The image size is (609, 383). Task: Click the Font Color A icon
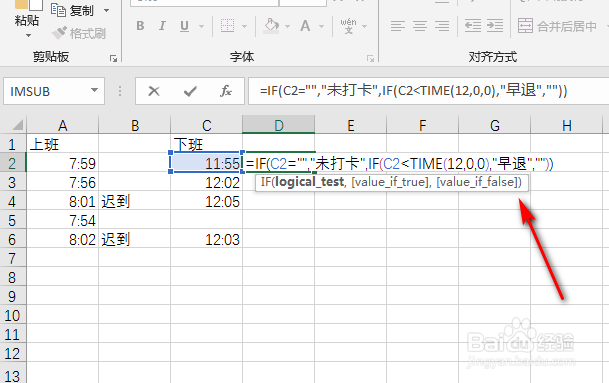pos(305,26)
